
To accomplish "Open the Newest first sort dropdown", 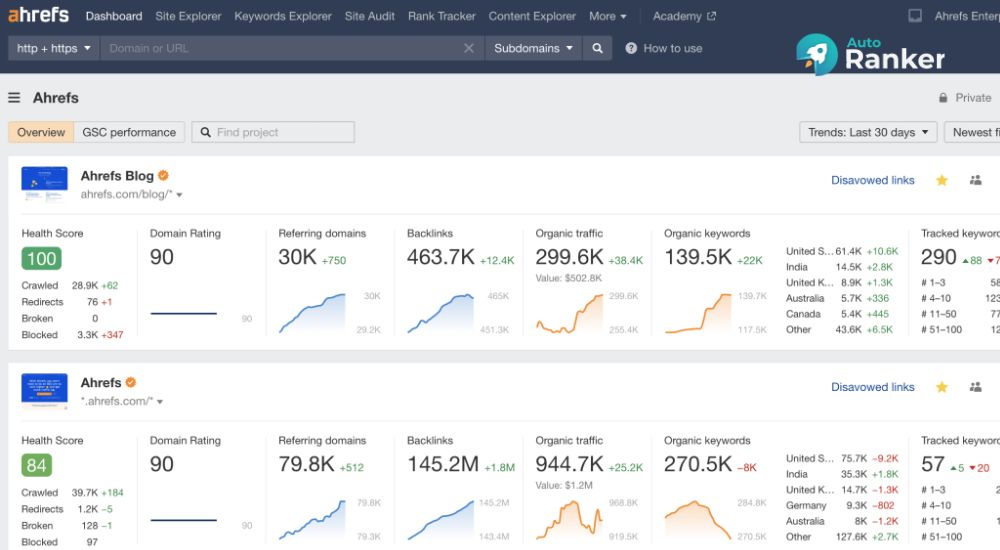I will click(x=973, y=132).
